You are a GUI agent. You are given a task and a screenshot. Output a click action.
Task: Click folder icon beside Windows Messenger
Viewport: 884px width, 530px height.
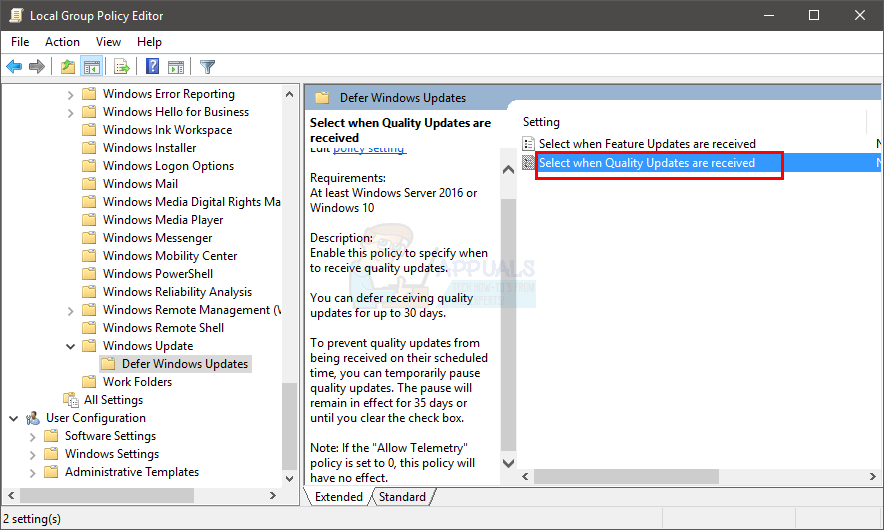click(x=89, y=237)
